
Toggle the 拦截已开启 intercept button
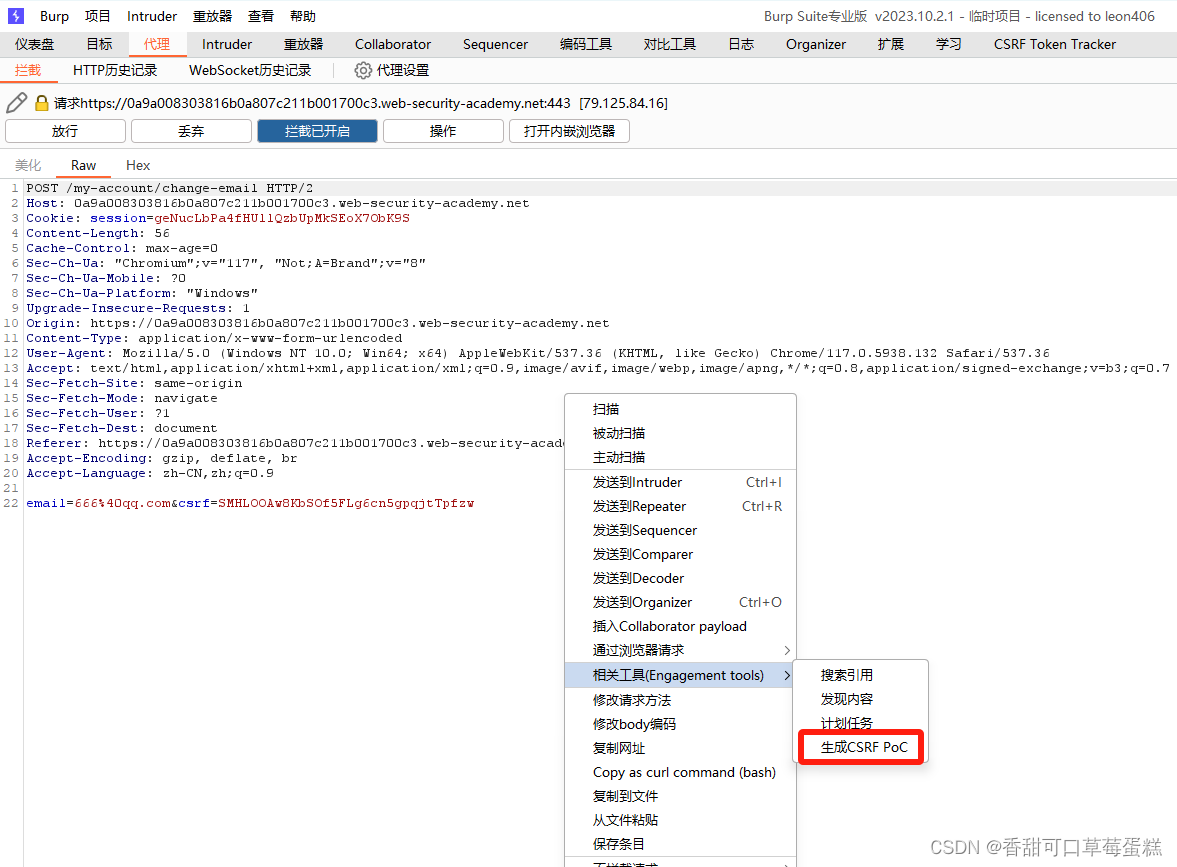pyautogui.click(x=318, y=131)
